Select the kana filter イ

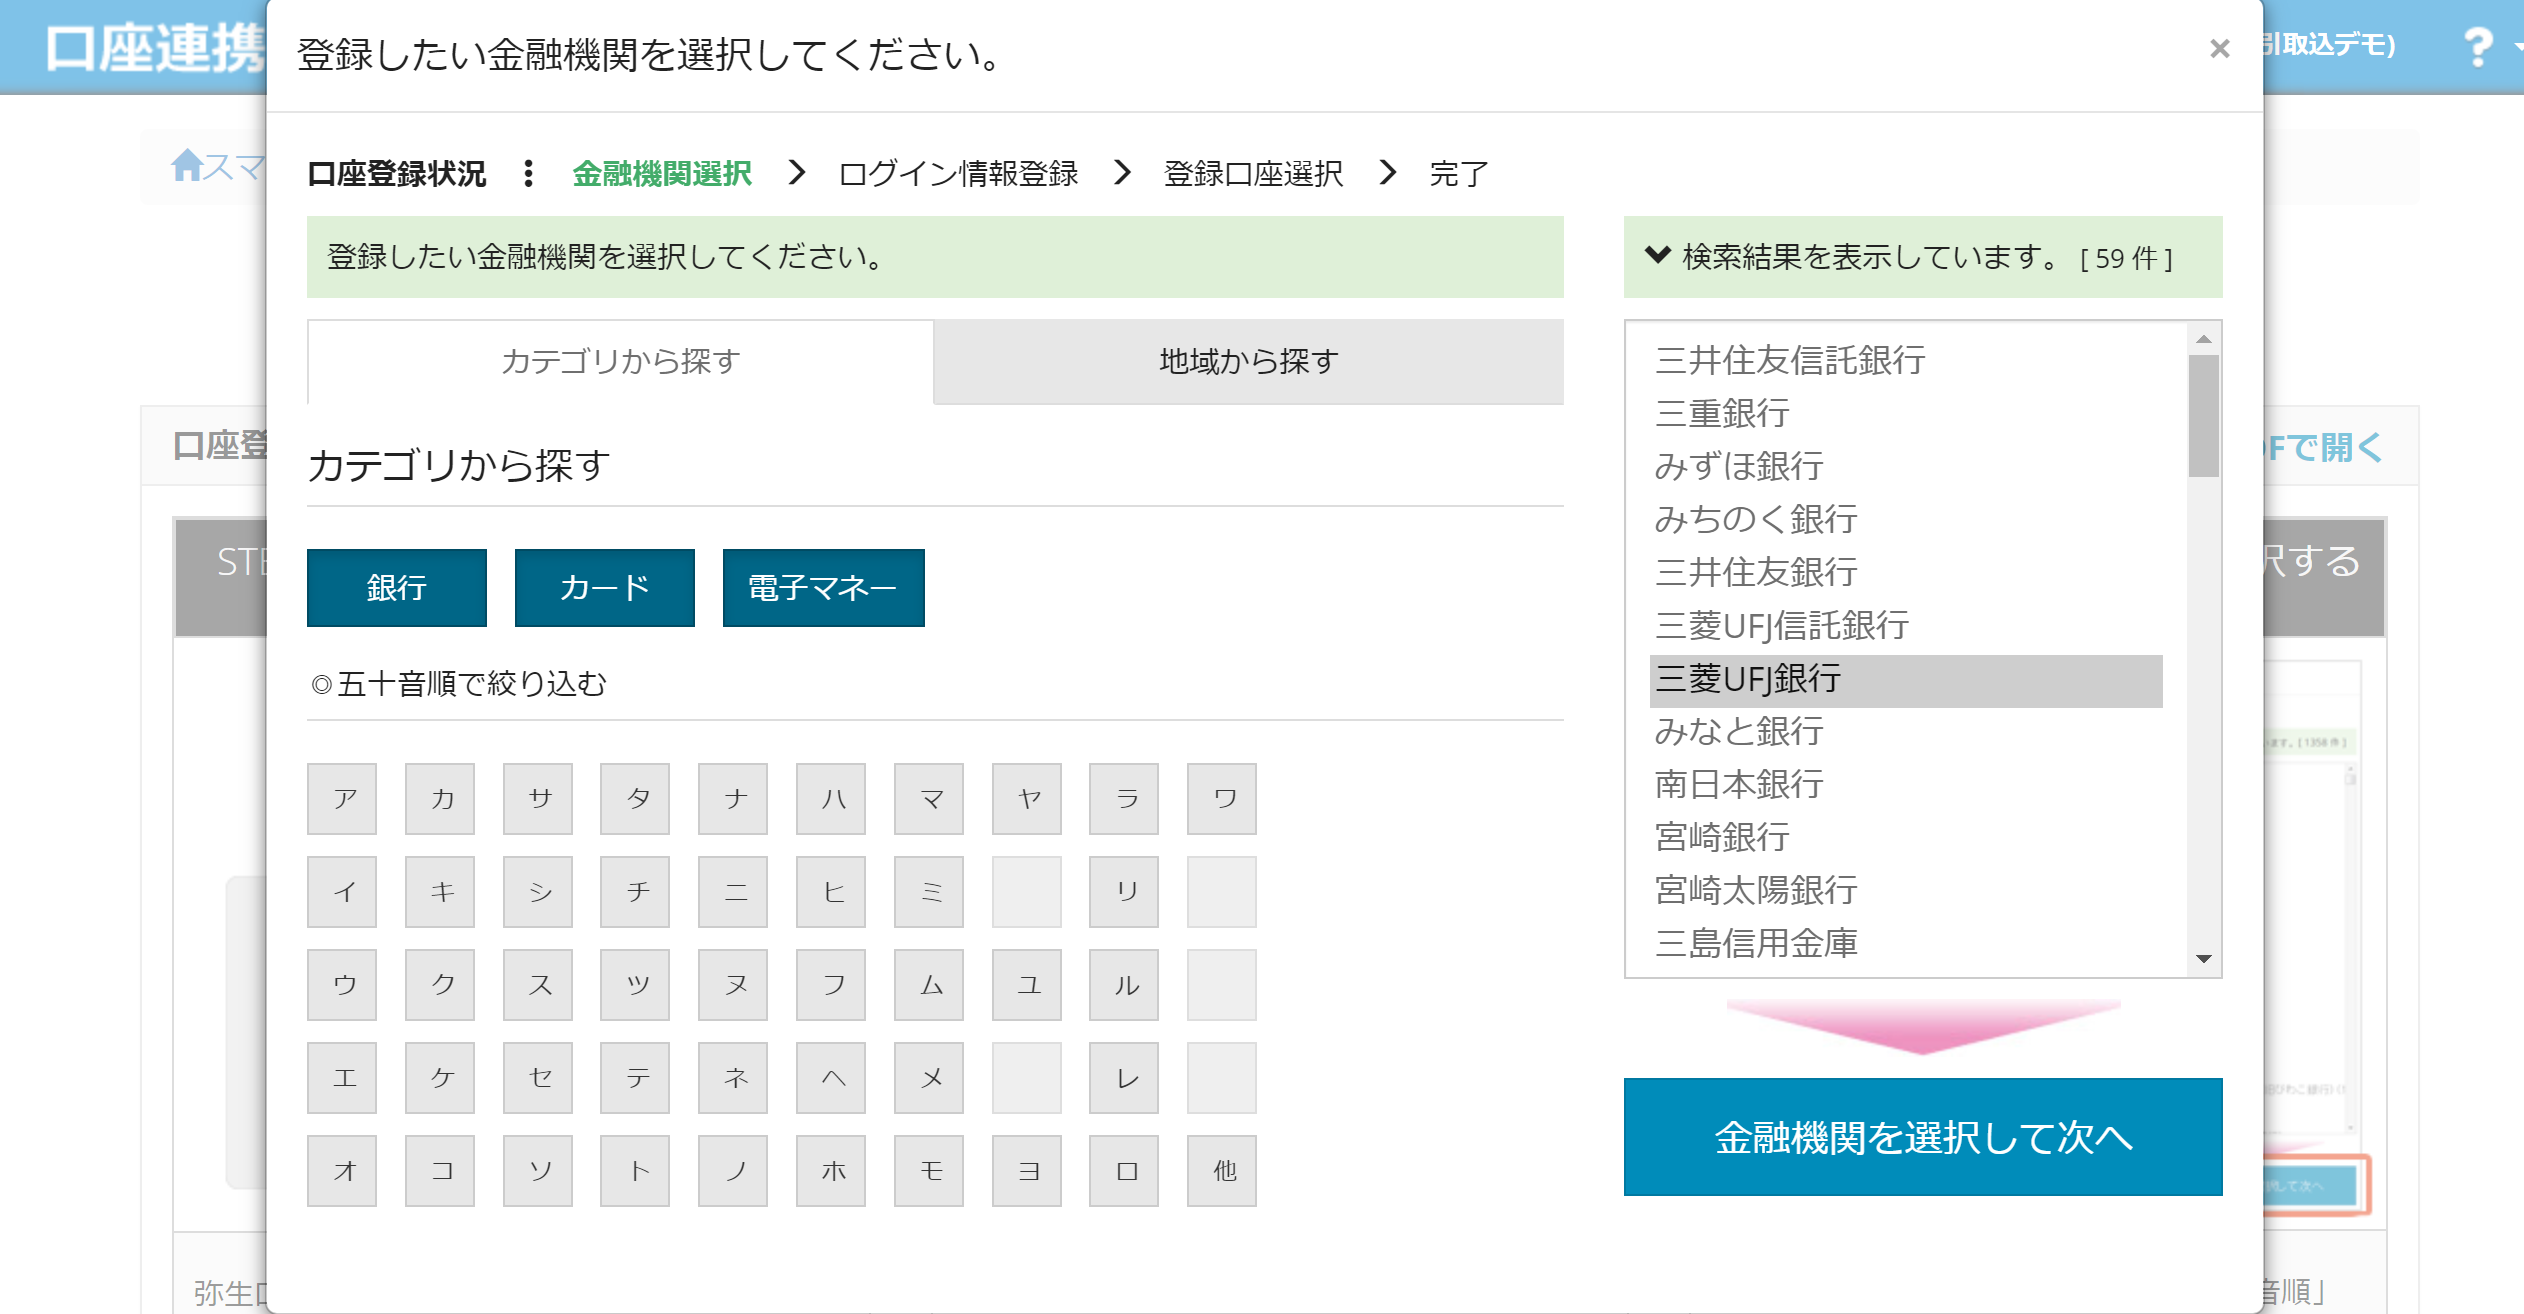342,892
